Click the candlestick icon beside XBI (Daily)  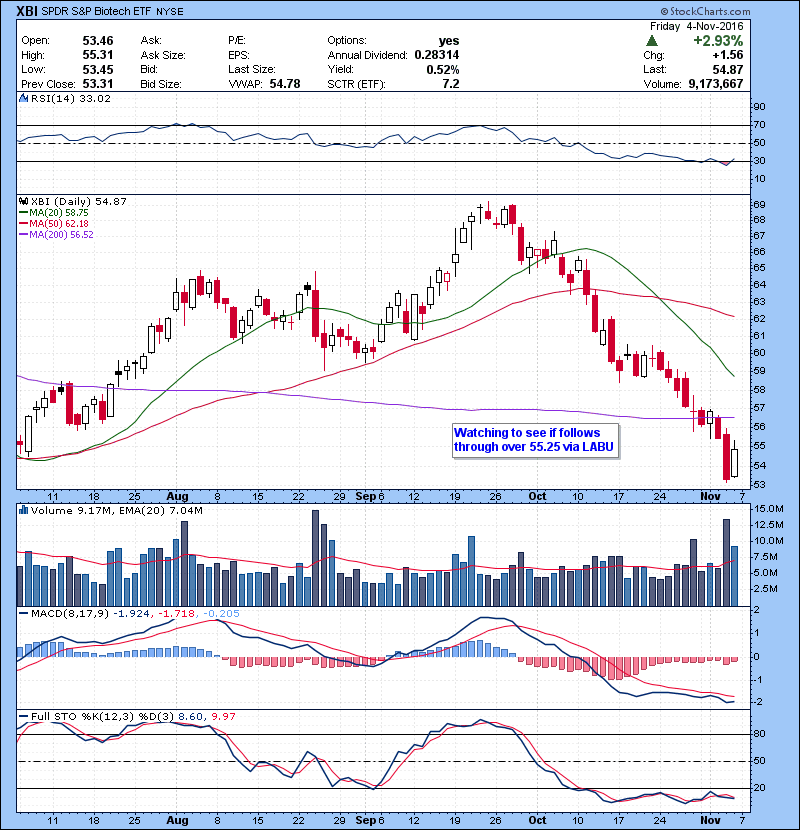tap(23, 202)
